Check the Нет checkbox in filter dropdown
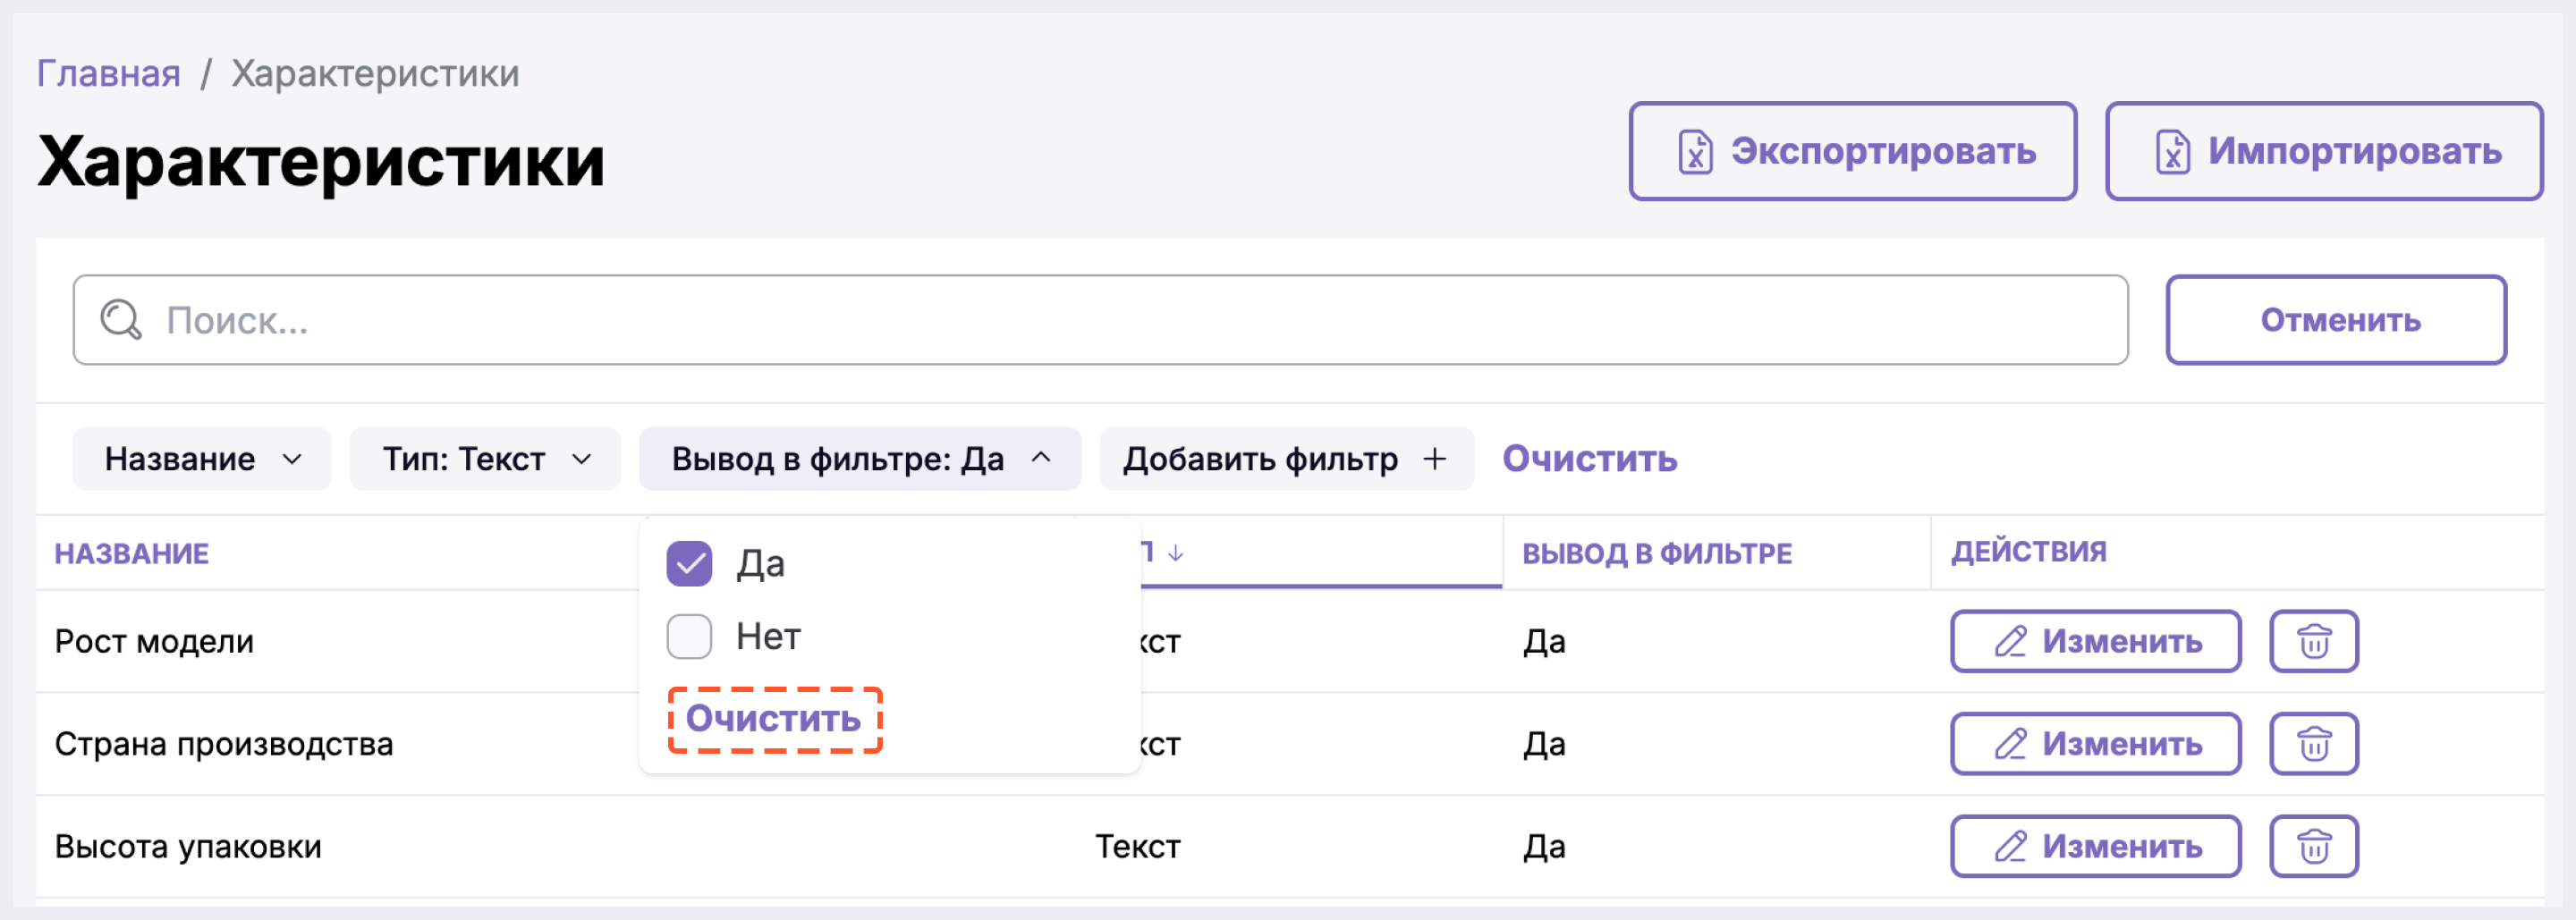Screen dimensions: 2576x920 [x=689, y=637]
